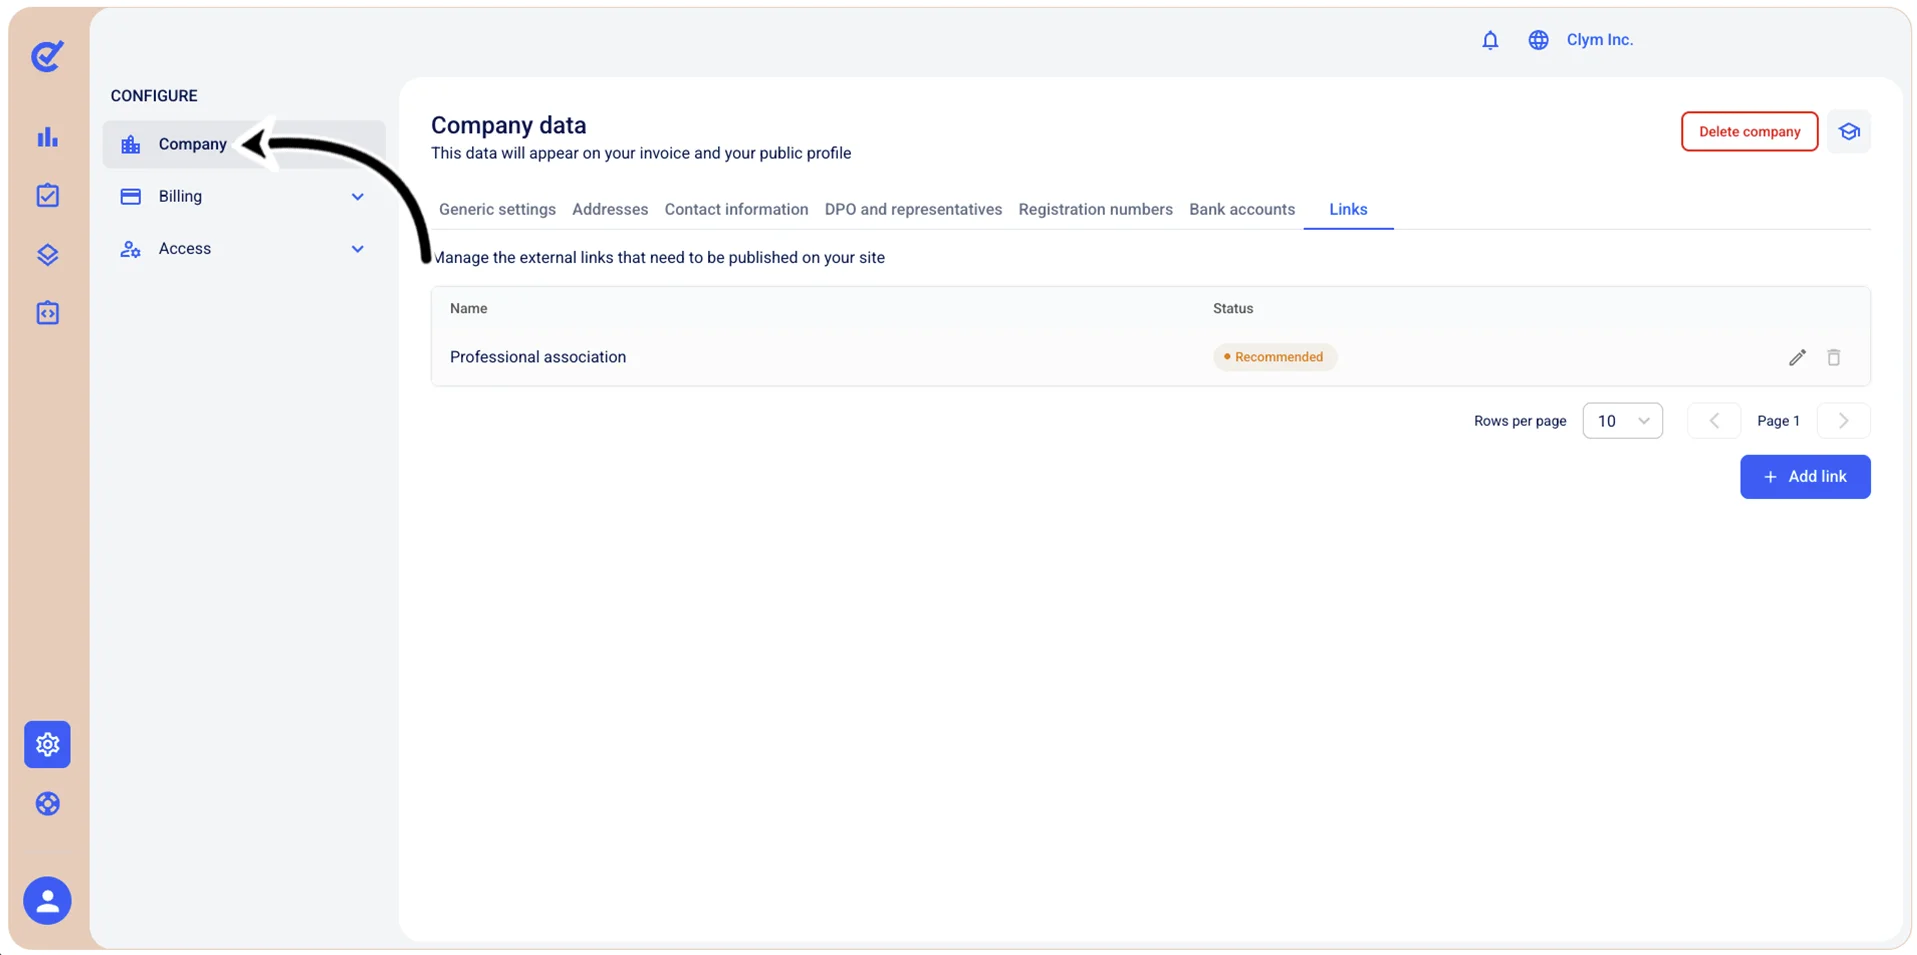Viewport: 1917px width, 955px height.
Task: Click the Clym logo icon
Action: pyautogui.click(x=47, y=56)
